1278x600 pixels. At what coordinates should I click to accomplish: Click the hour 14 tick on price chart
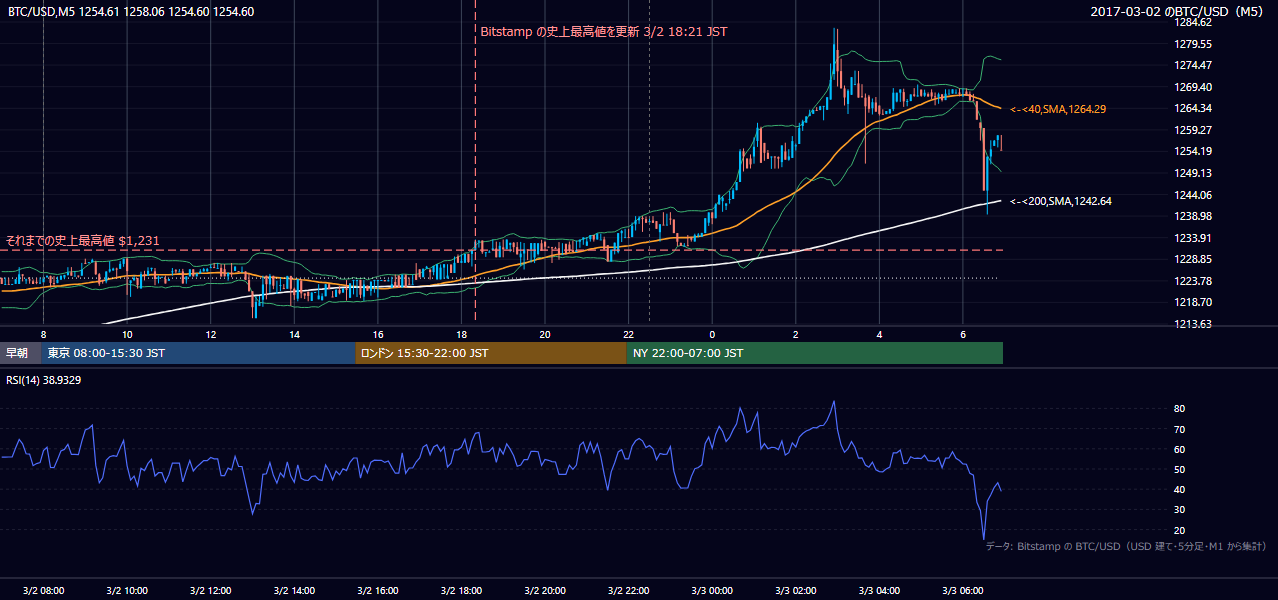[x=295, y=334]
